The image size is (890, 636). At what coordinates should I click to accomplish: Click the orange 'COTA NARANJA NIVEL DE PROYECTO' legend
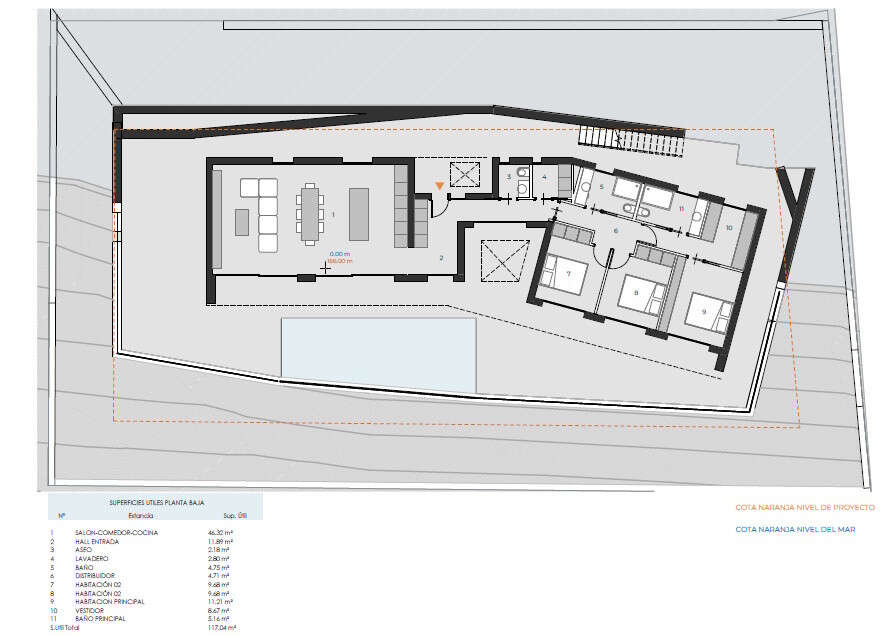point(804,507)
